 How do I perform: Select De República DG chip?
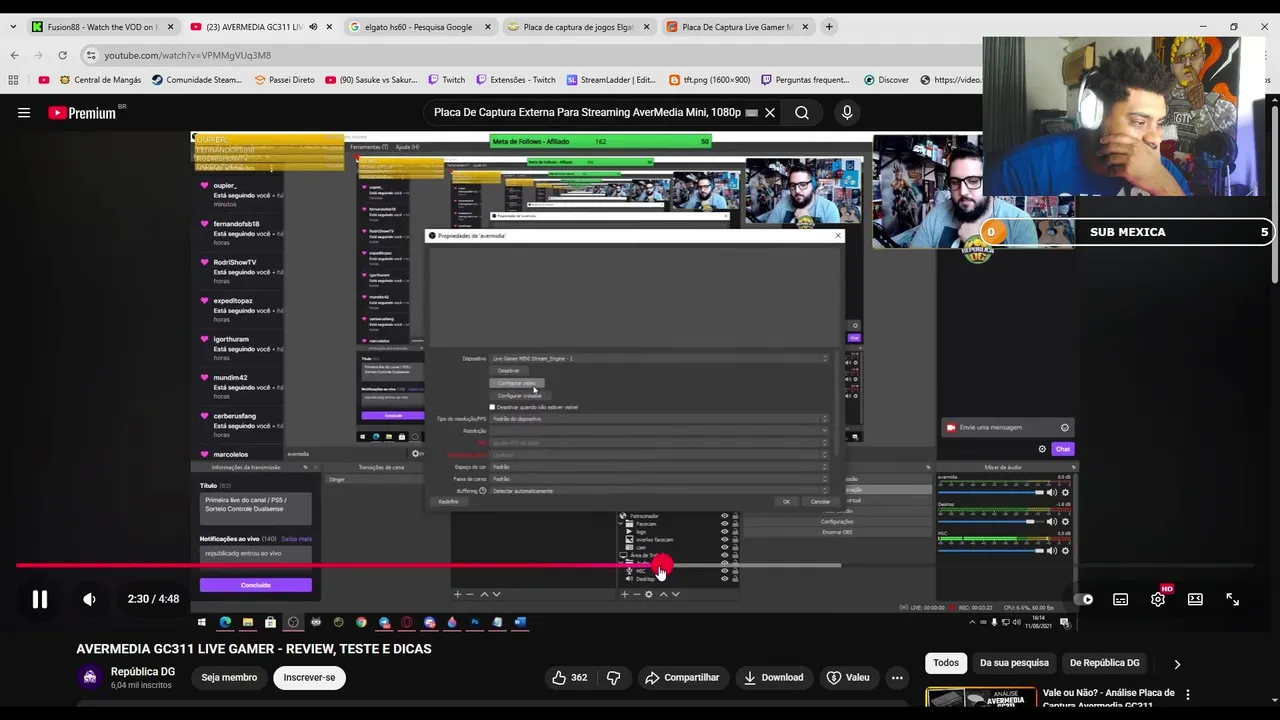(x=1104, y=663)
